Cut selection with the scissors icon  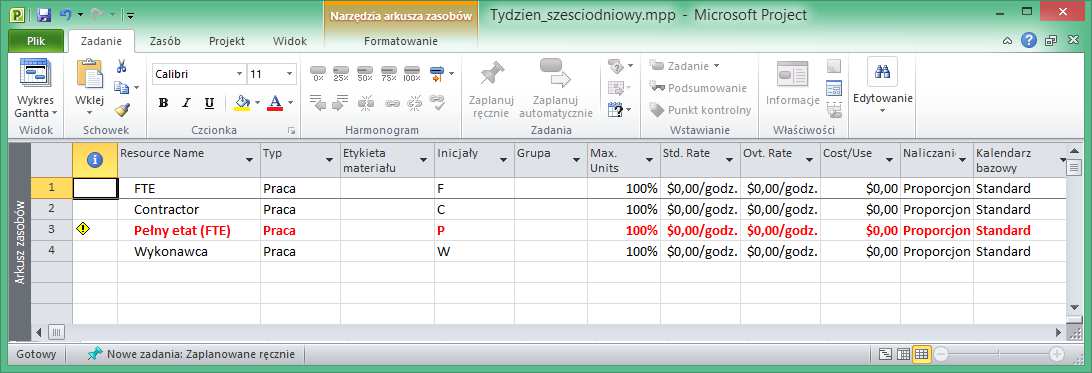(121, 66)
